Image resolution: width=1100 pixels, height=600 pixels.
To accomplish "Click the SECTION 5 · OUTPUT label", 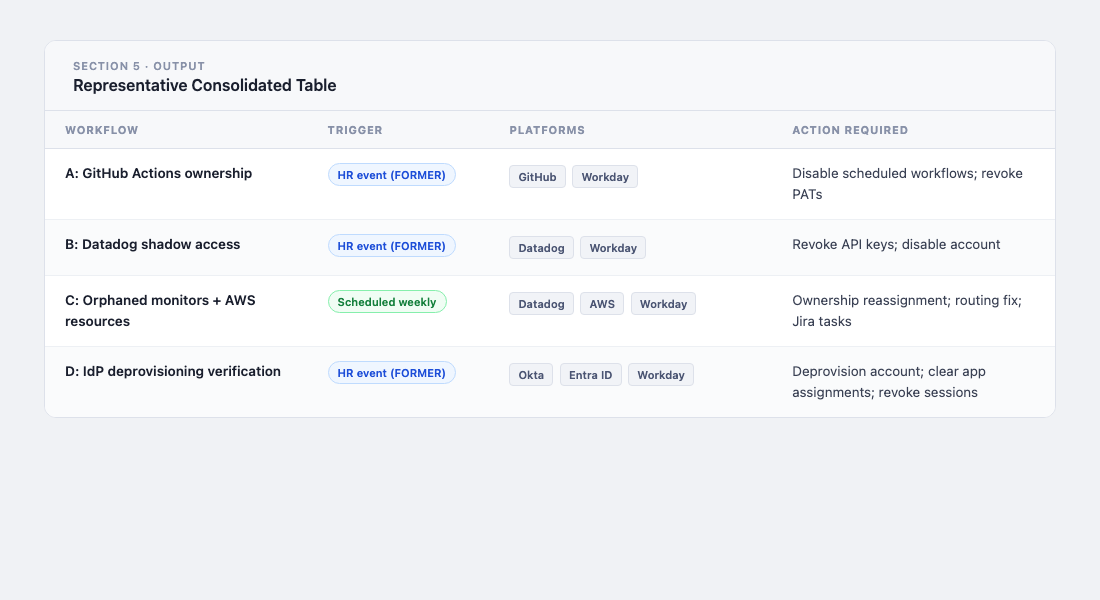I will tap(139, 66).
